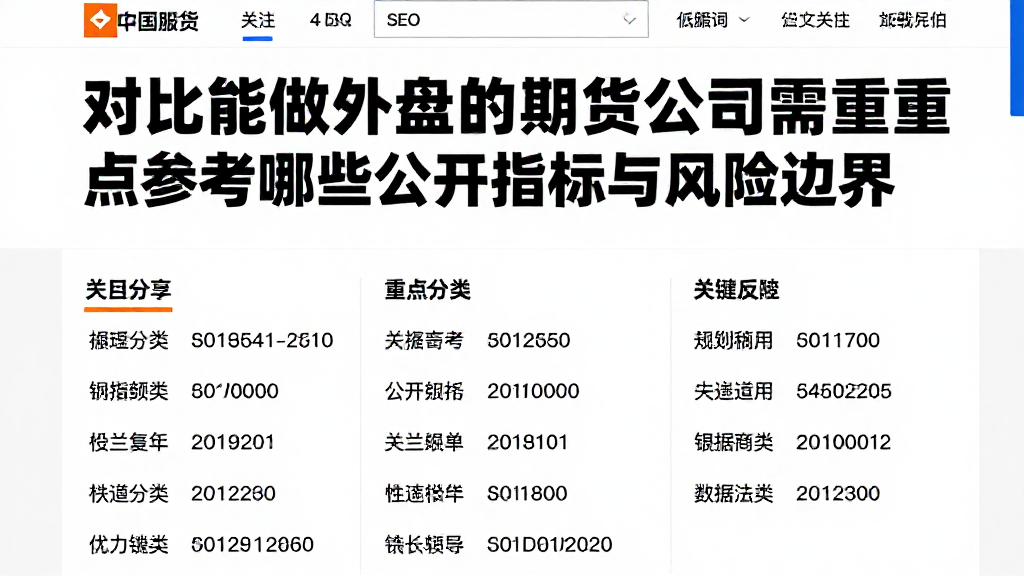Click the 优力键类 row label

click(x=129, y=544)
